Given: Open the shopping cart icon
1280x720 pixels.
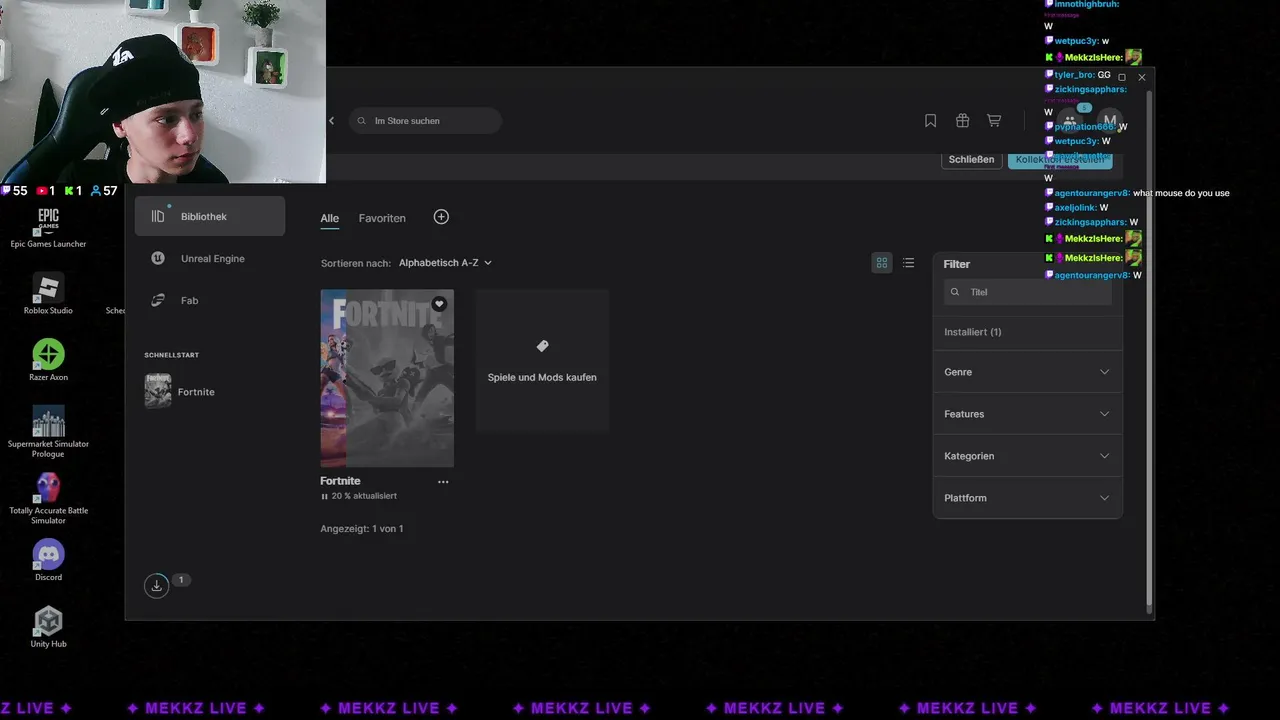Looking at the screenshot, I should 994,121.
